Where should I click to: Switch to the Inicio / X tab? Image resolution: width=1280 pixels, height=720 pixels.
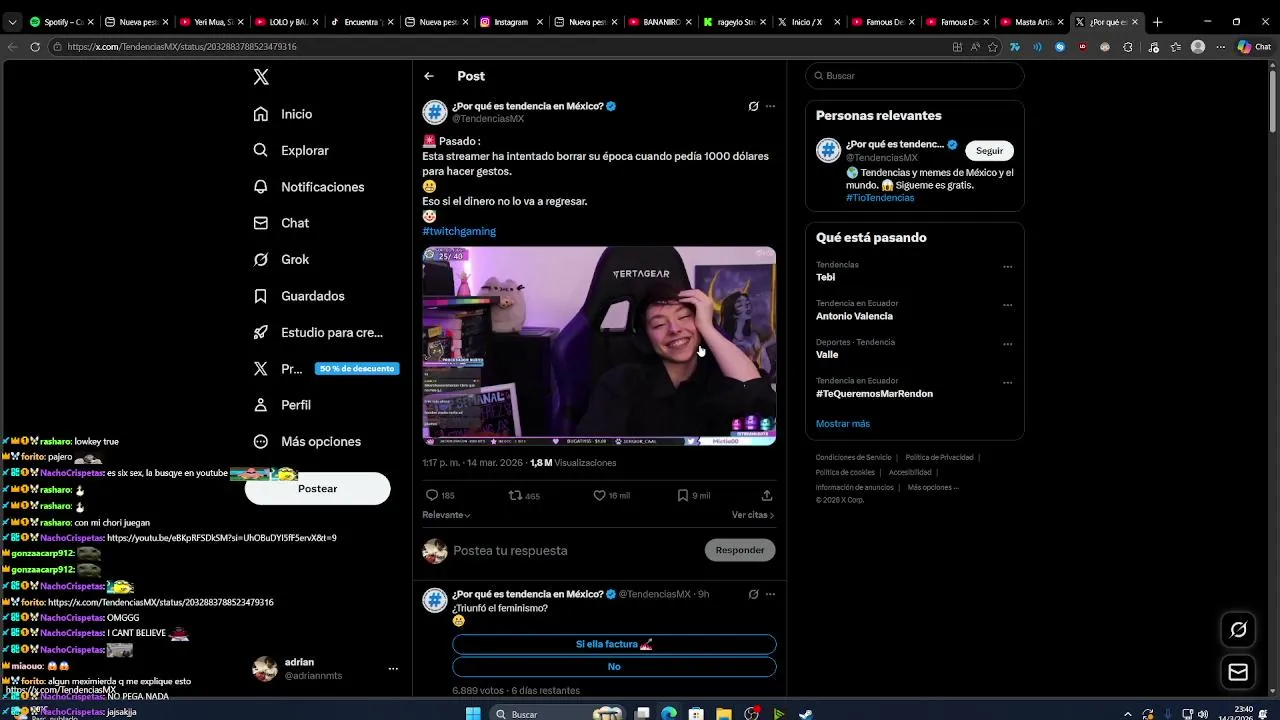point(808,22)
